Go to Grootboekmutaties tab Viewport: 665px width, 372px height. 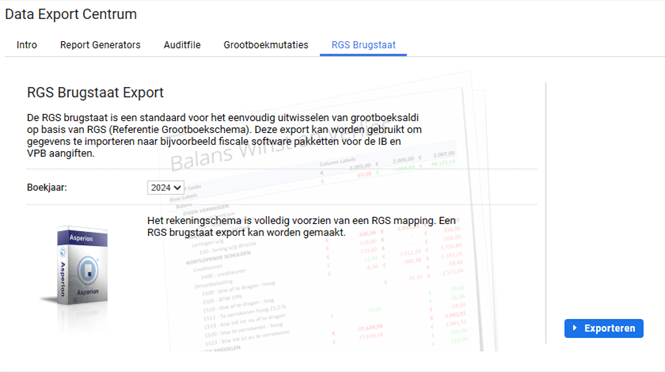point(266,45)
